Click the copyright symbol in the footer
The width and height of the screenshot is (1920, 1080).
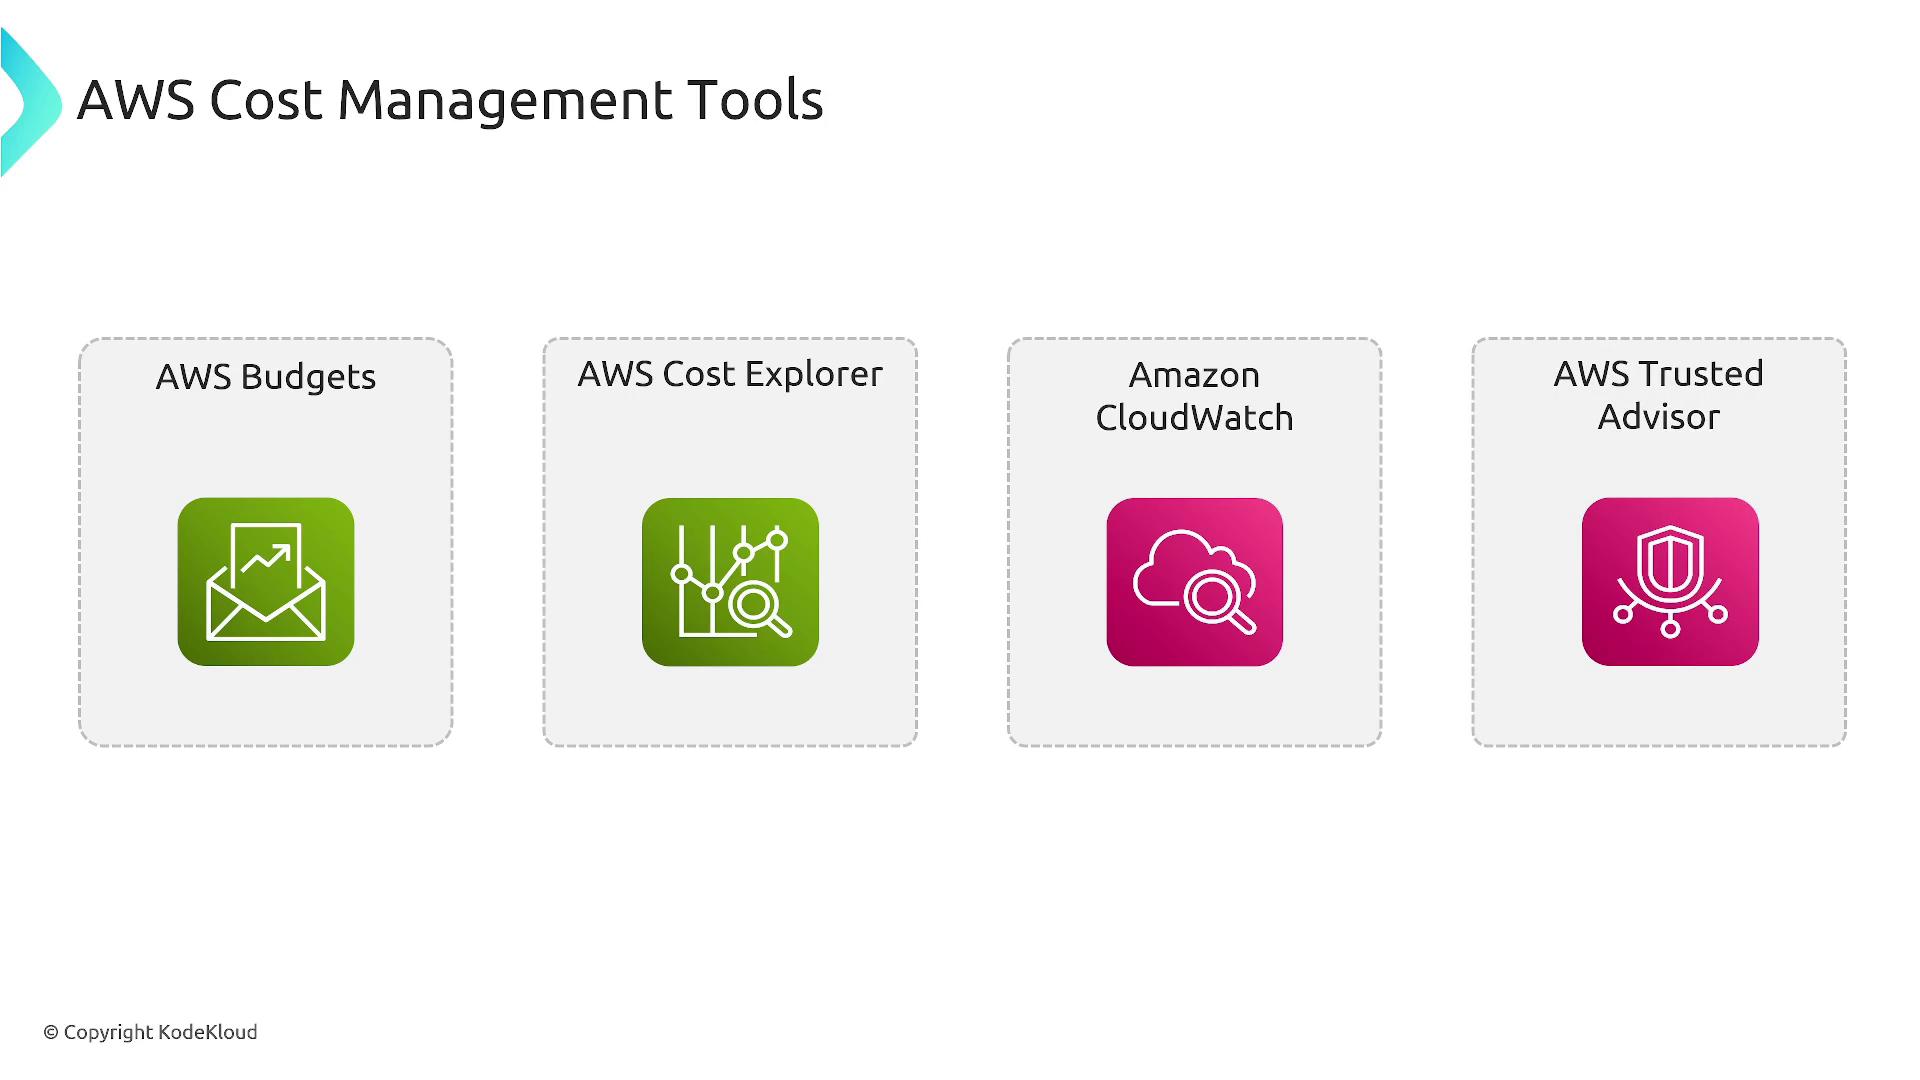tap(51, 1033)
